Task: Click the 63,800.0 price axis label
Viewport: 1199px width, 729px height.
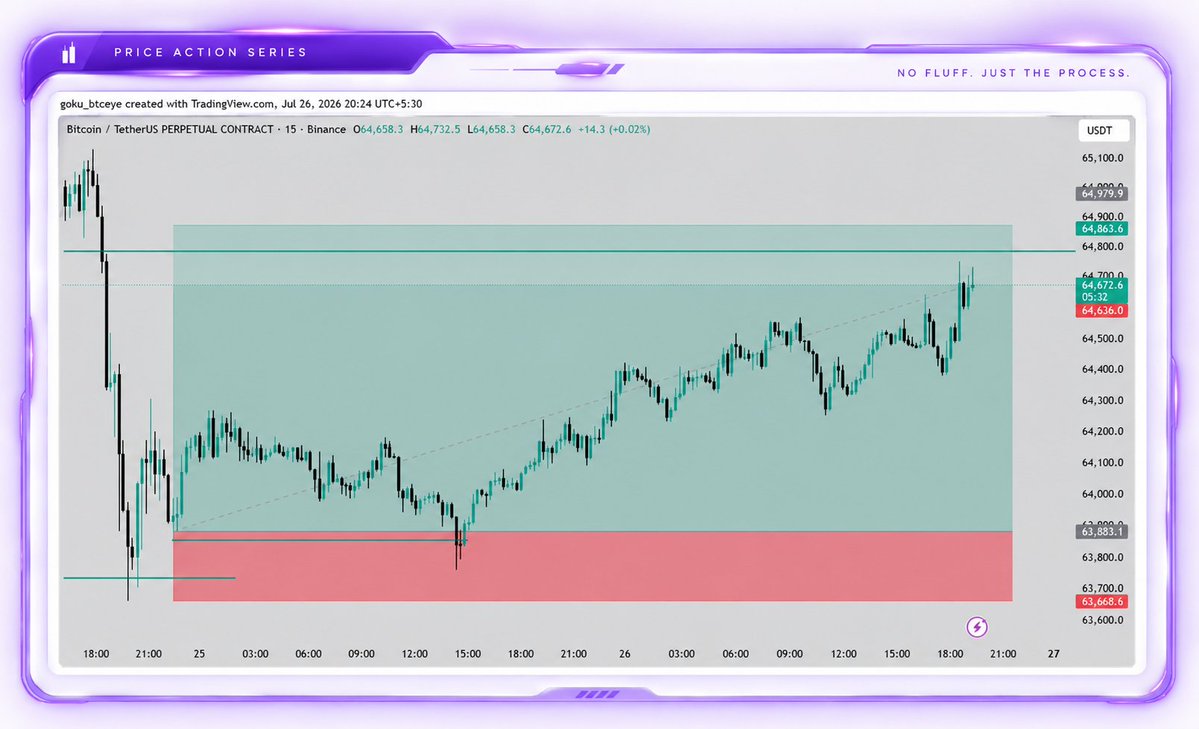Action: [1103, 558]
